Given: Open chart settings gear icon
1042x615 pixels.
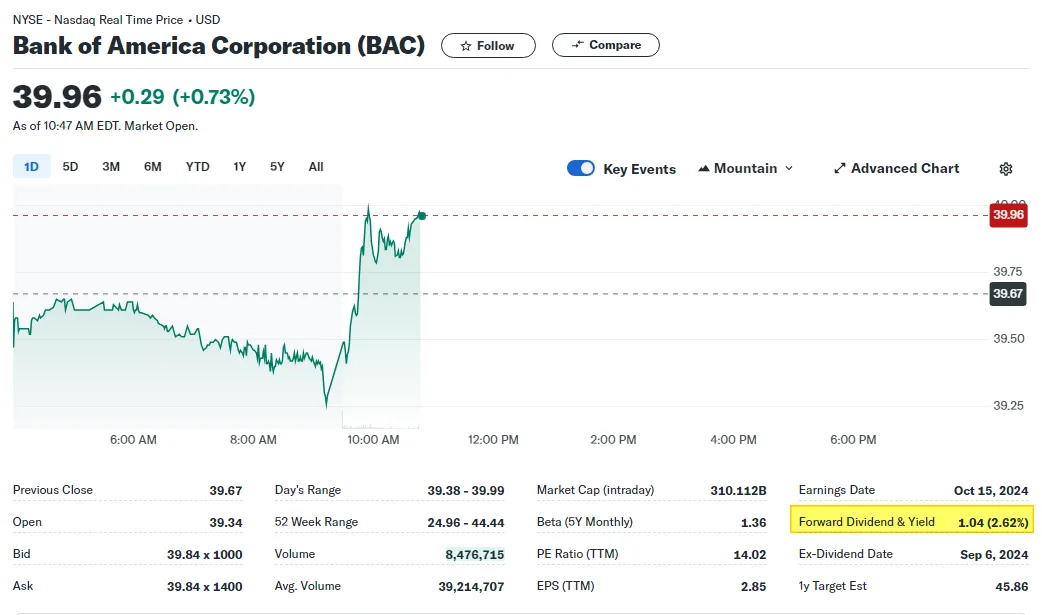Looking at the screenshot, I should [1005, 169].
